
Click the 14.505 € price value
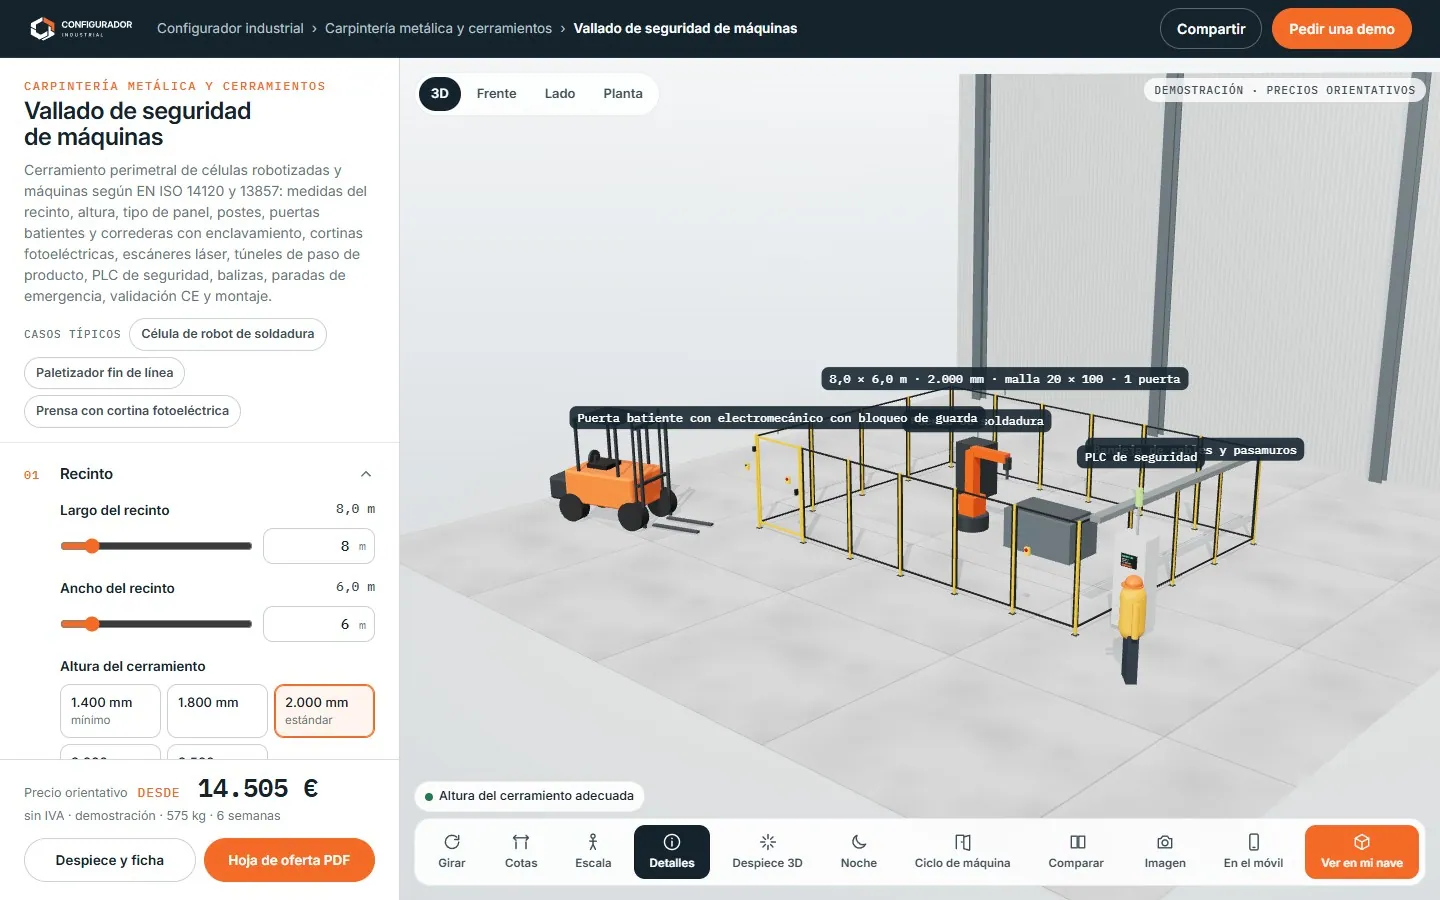258,789
